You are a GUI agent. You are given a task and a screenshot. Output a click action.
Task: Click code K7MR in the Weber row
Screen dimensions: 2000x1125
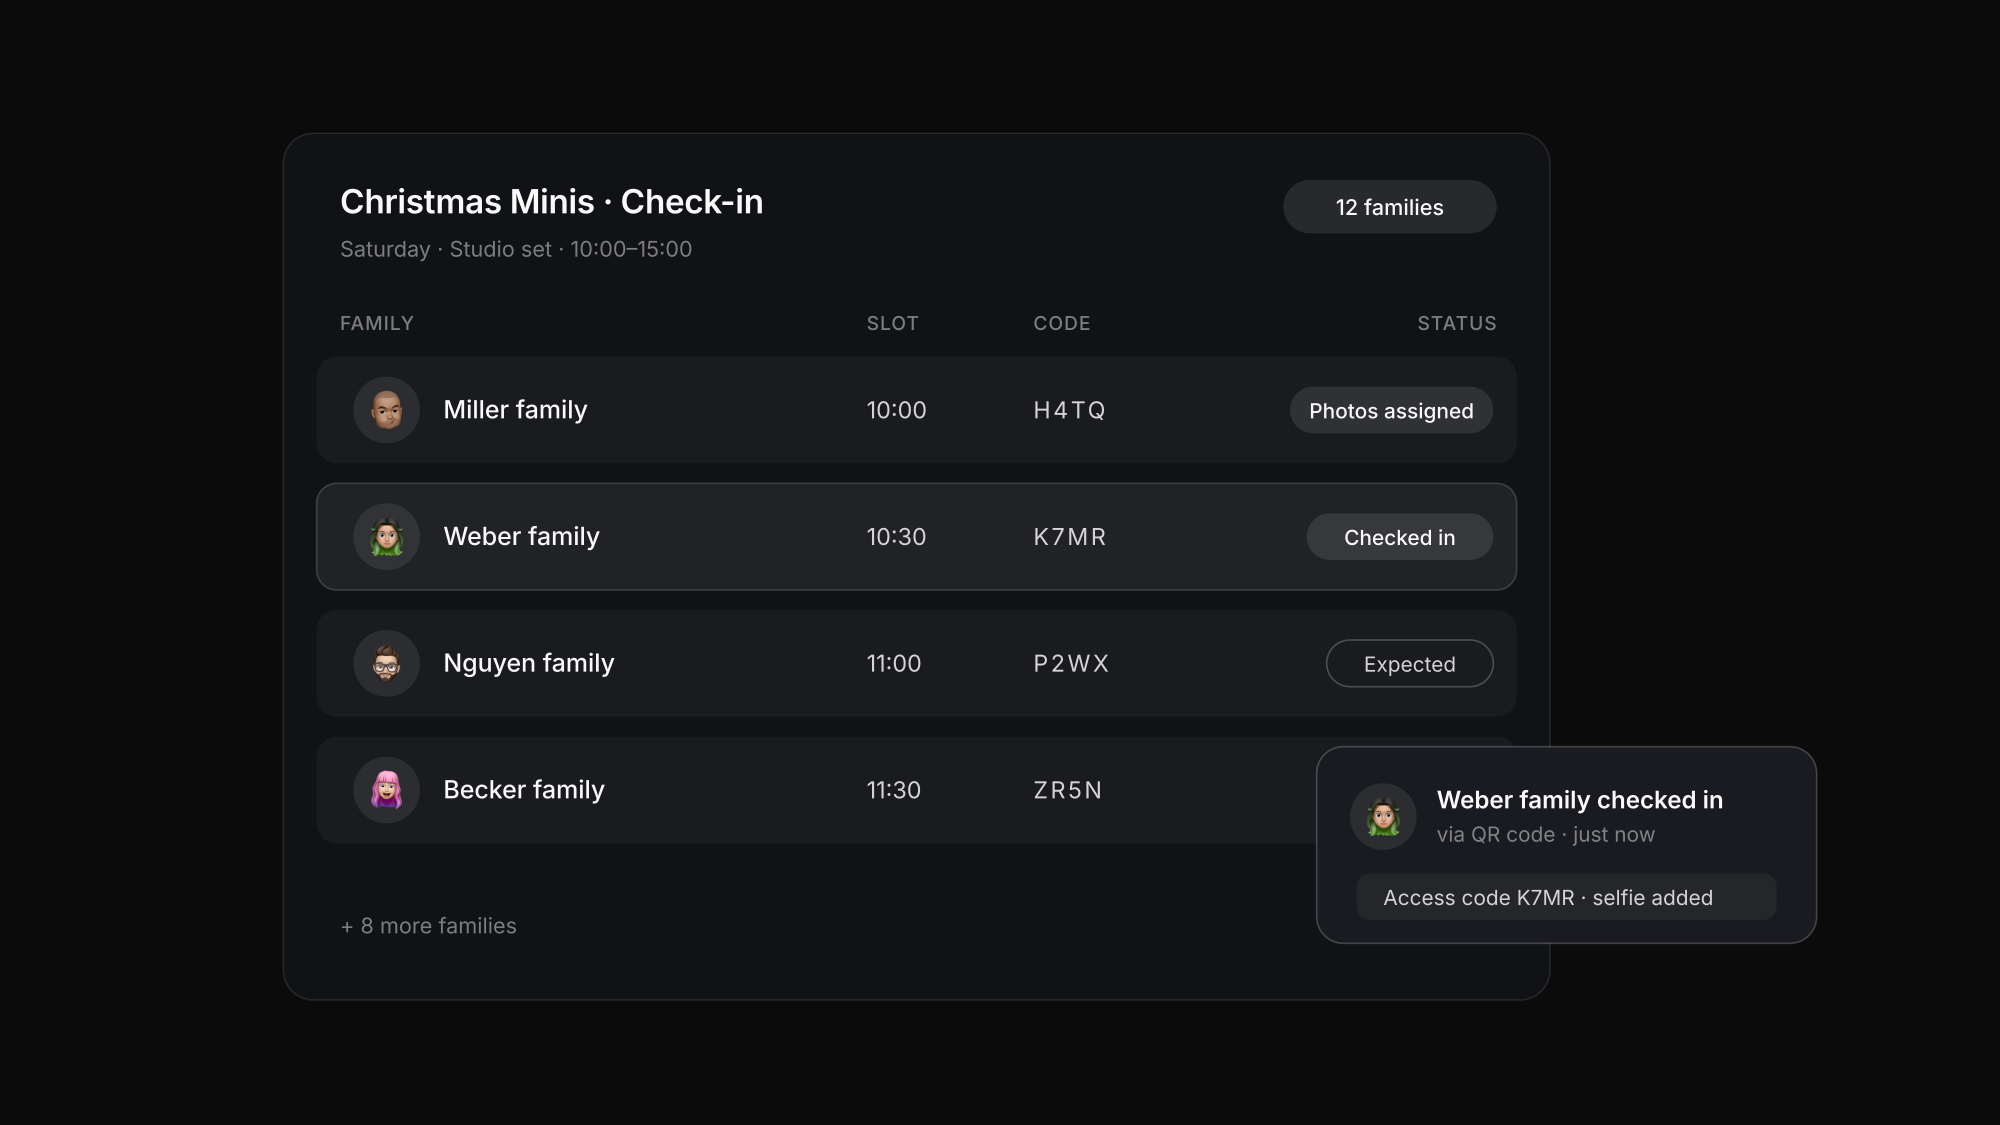(x=1070, y=537)
